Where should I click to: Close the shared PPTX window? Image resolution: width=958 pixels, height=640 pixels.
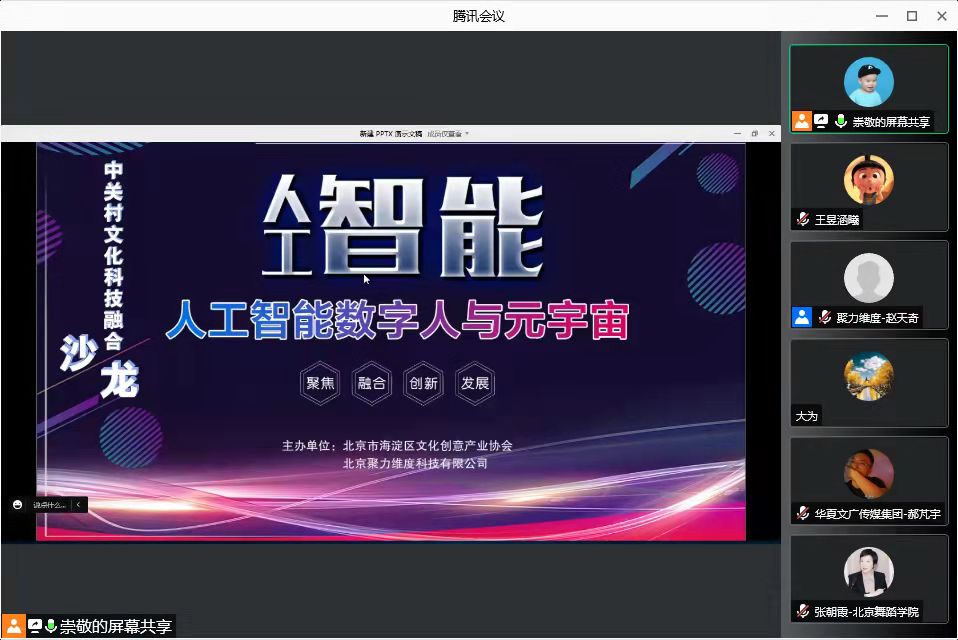tap(772, 133)
